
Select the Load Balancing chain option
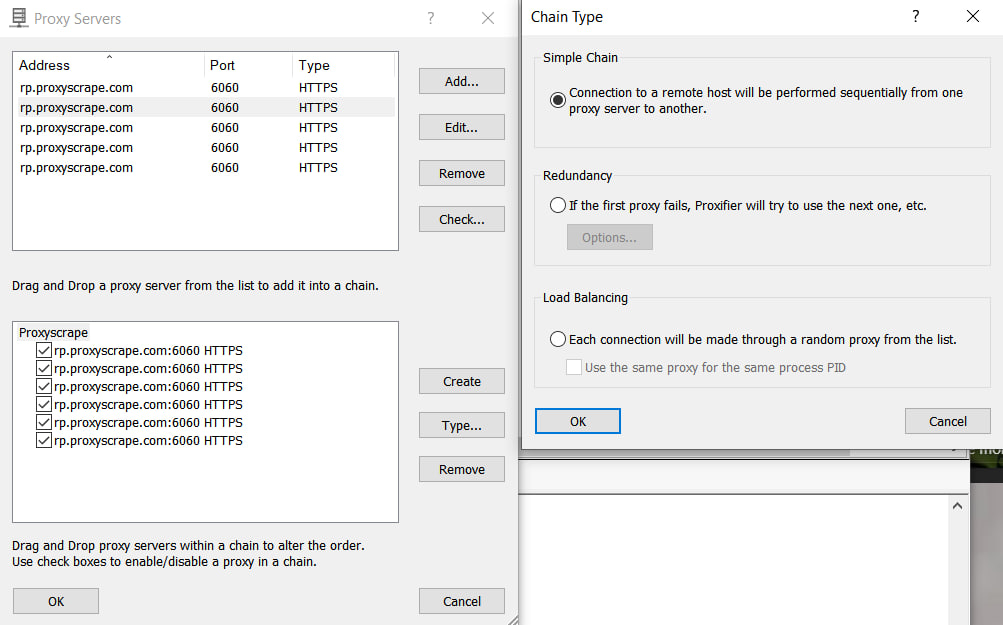coord(557,338)
